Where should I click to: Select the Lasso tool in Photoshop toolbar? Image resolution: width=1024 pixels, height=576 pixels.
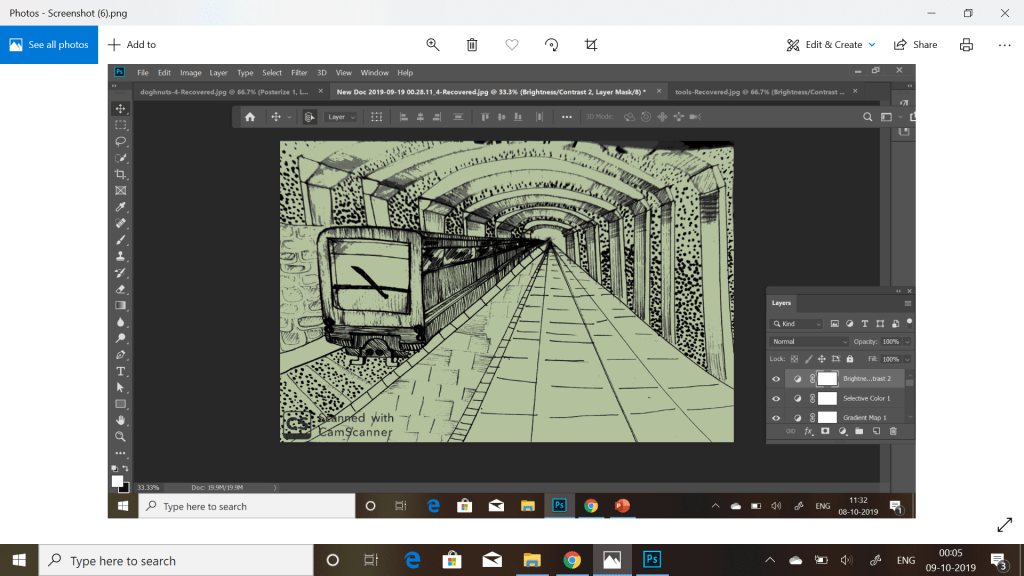tap(121, 141)
